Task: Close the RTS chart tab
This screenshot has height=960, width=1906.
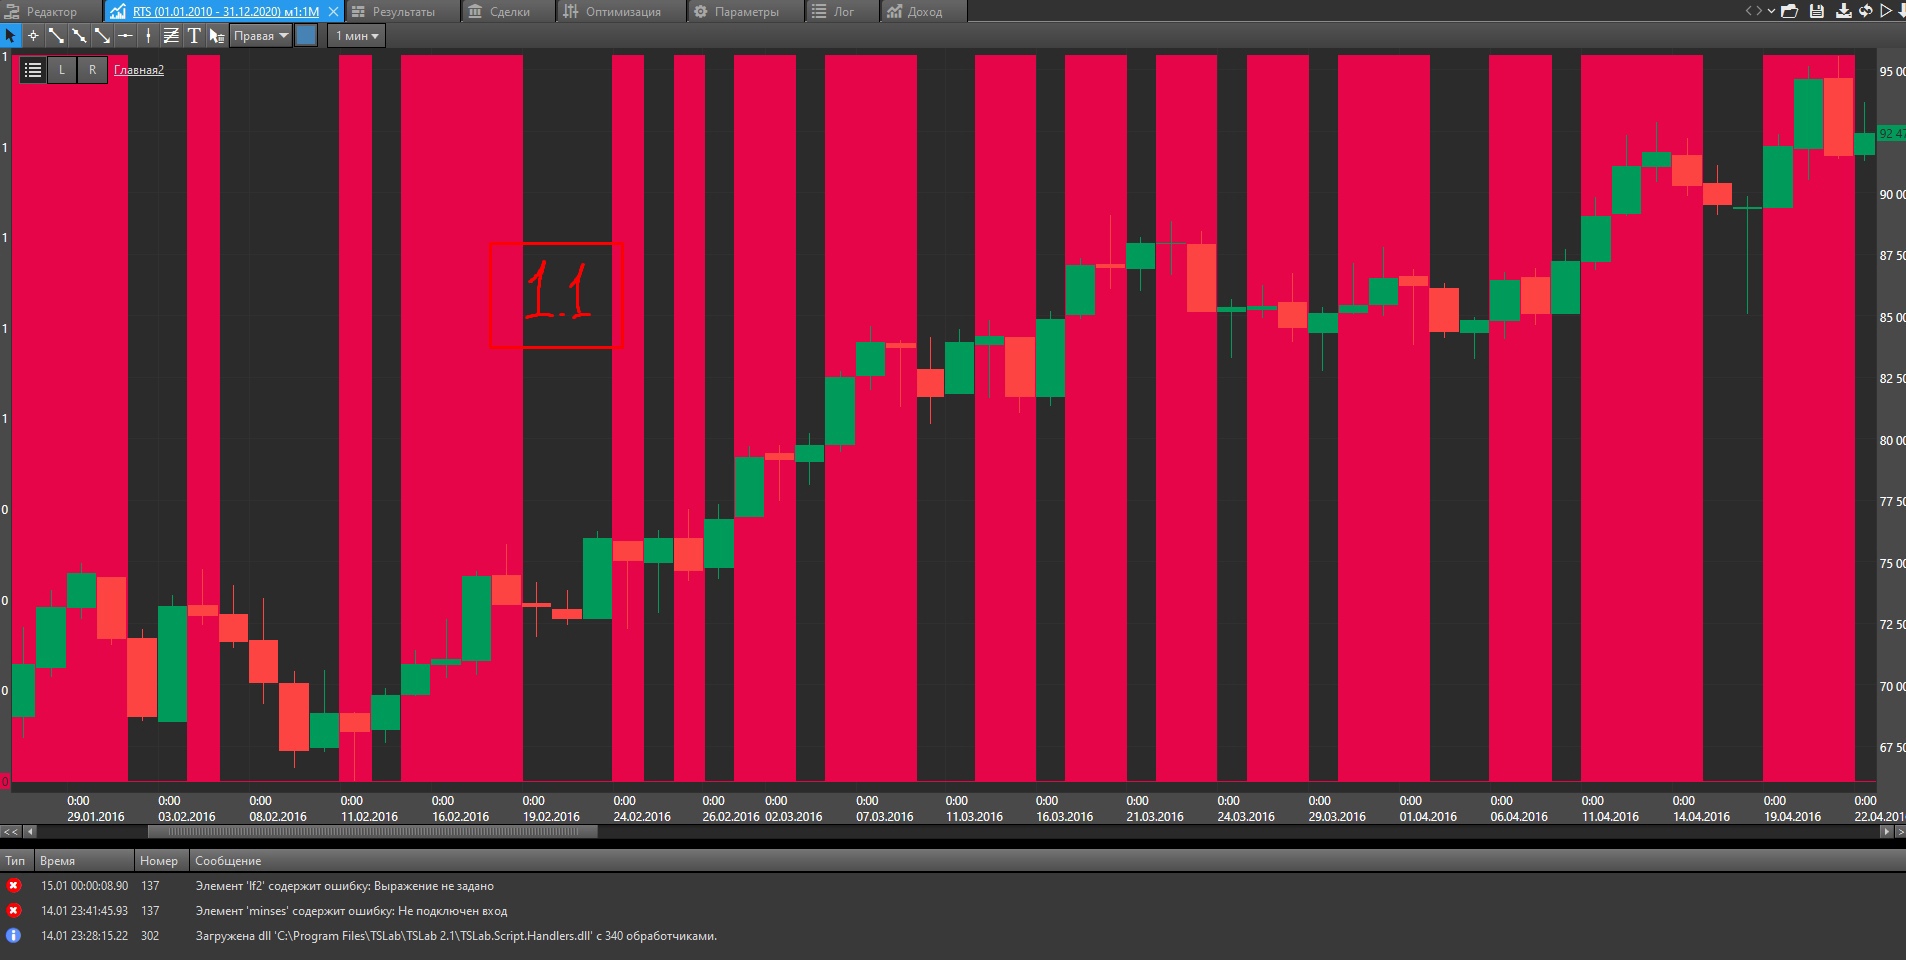Action: (x=334, y=12)
